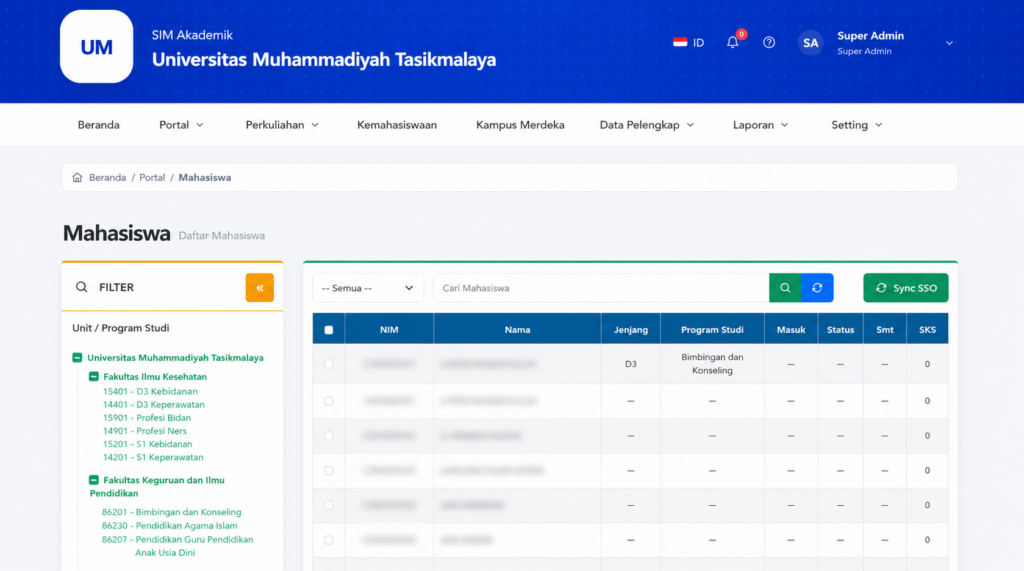Viewport: 1024px width, 571px height.
Task: Click the blue refresh button
Action: click(x=817, y=287)
